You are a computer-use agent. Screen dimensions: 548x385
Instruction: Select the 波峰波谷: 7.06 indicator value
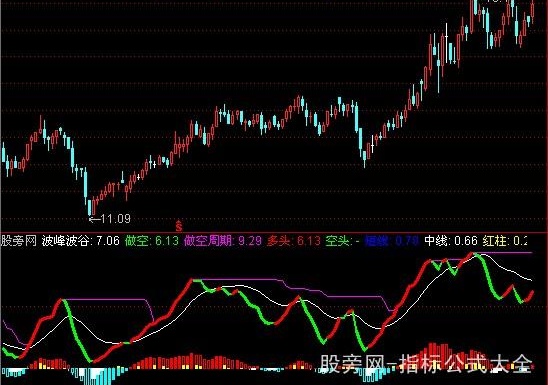click(x=81, y=241)
